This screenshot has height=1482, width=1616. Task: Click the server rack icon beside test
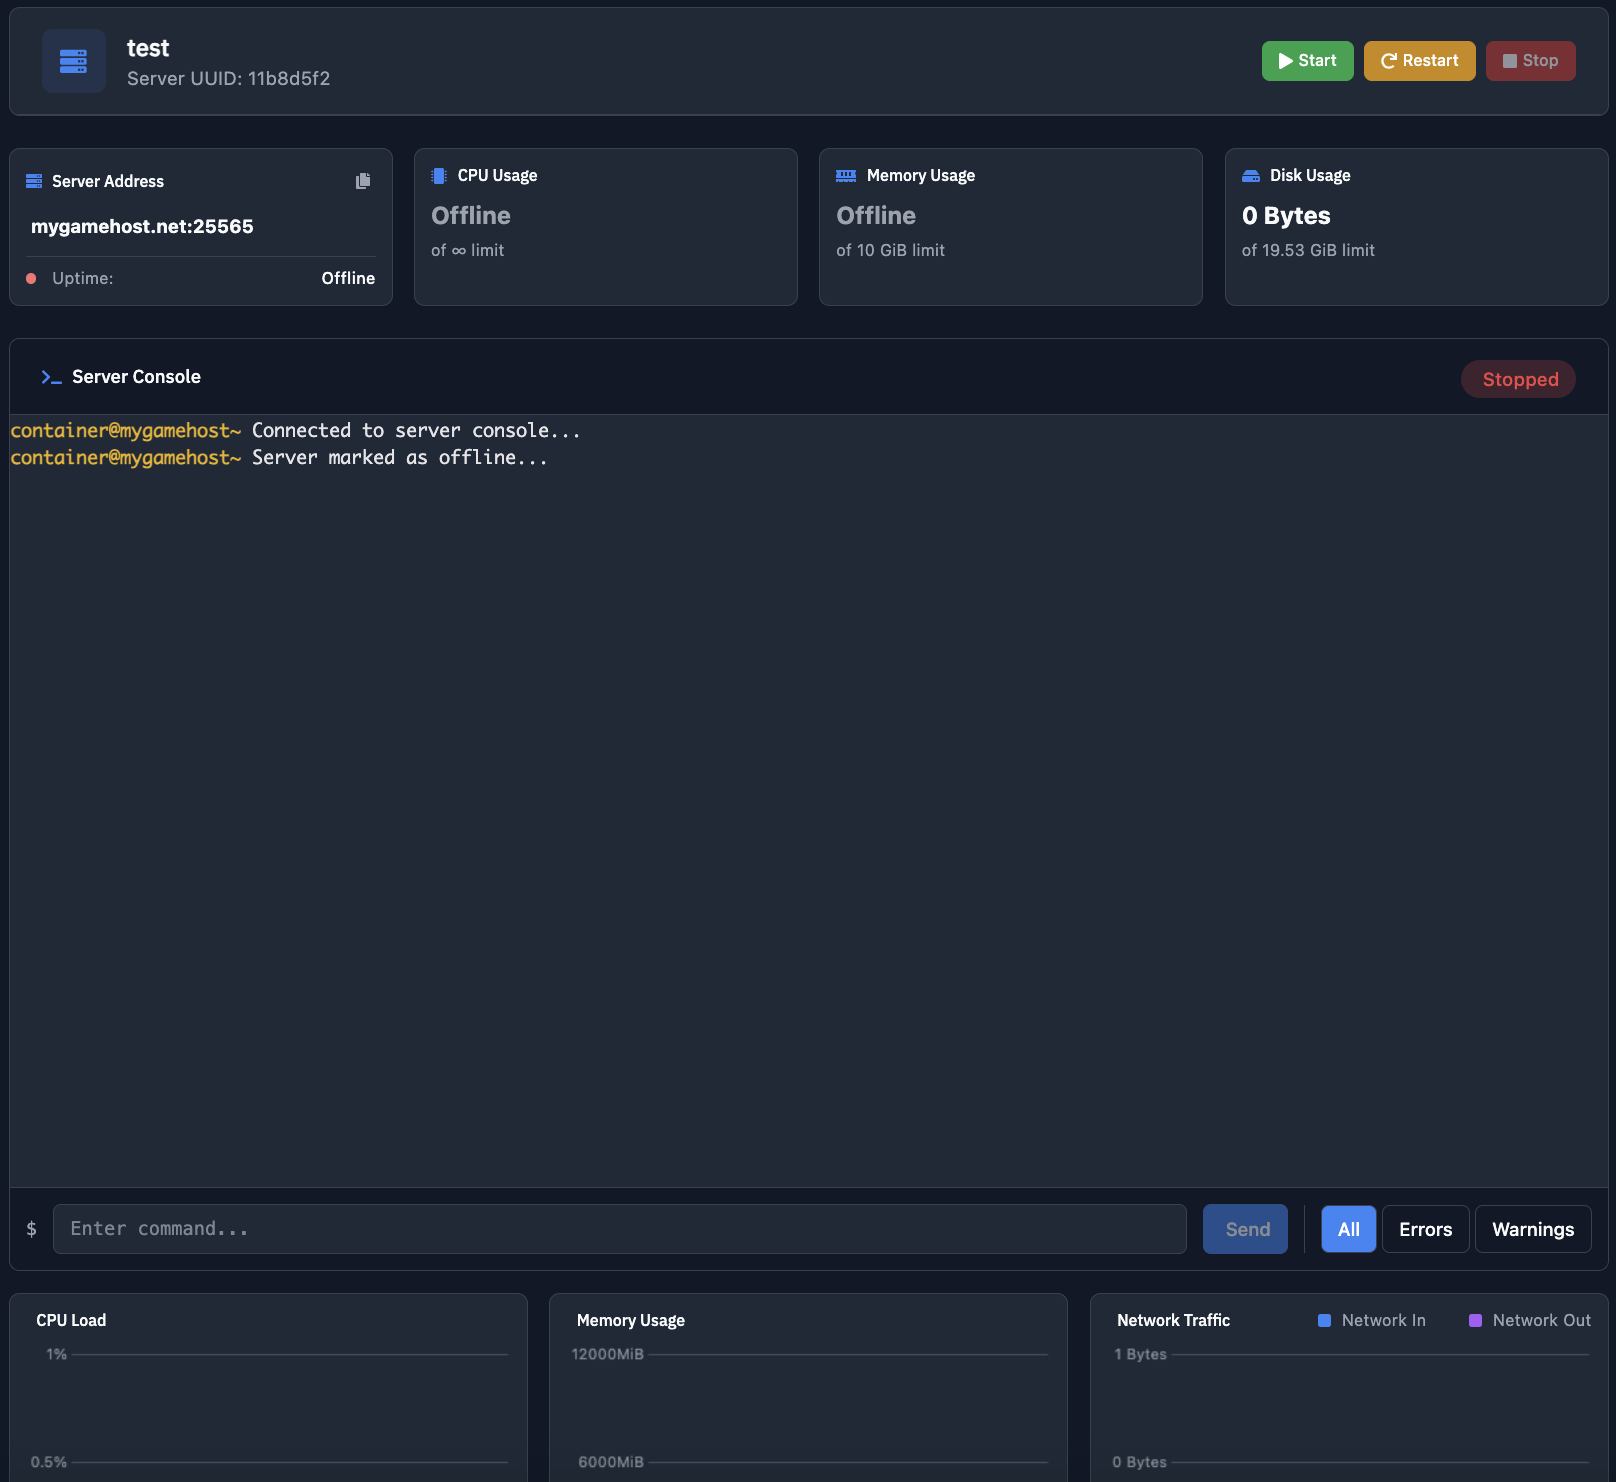(x=73, y=61)
